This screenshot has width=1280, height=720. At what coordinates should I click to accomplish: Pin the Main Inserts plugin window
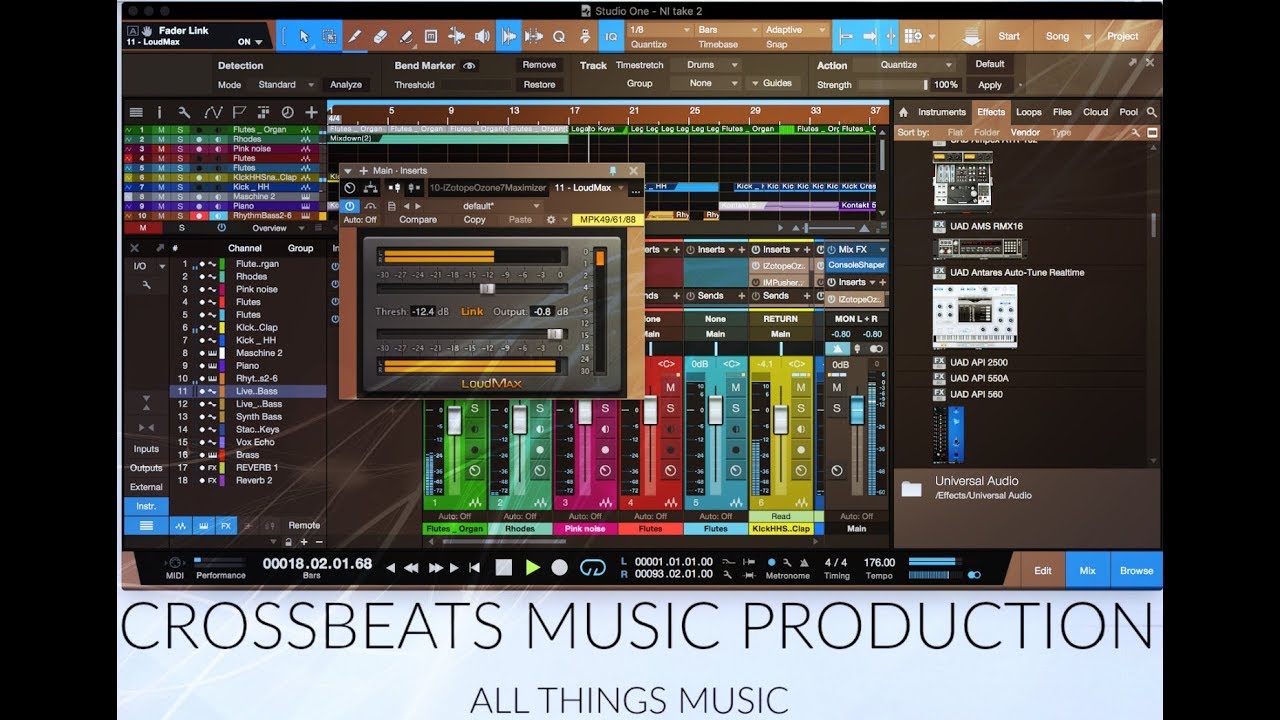tap(613, 171)
